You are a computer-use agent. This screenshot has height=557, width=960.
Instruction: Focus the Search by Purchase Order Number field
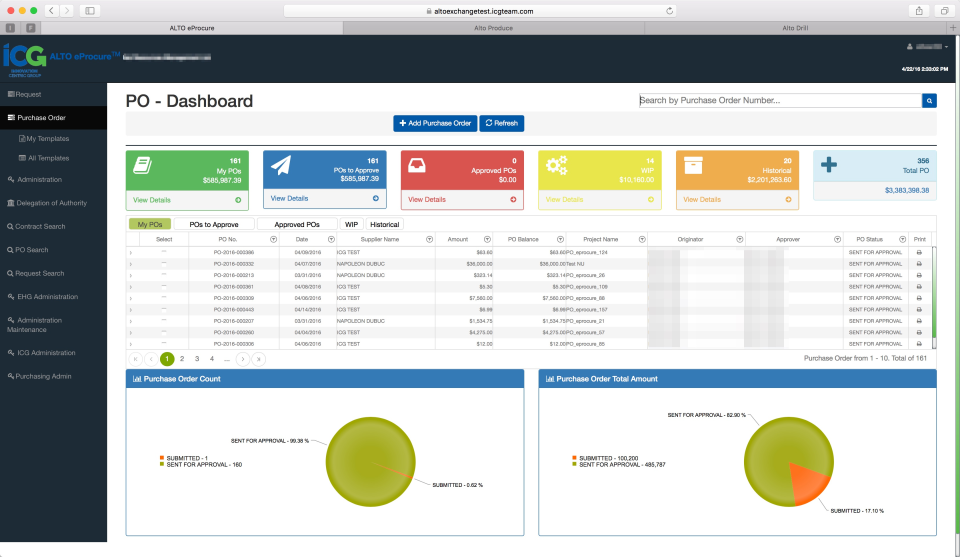[x=780, y=100]
